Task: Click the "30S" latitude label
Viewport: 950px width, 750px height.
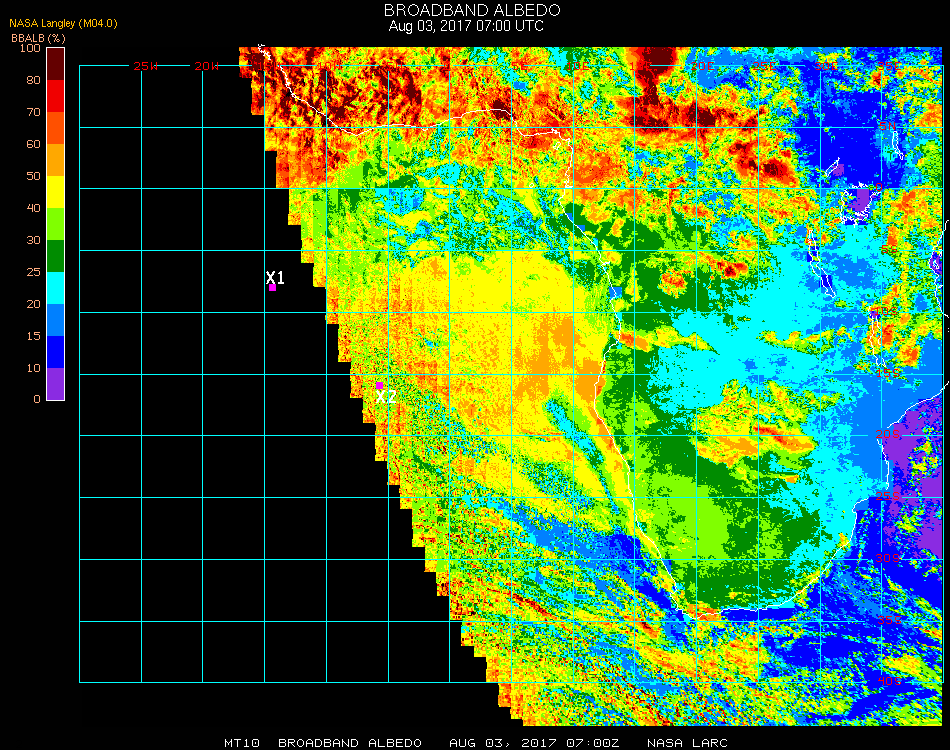Action: click(x=888, y=559)
